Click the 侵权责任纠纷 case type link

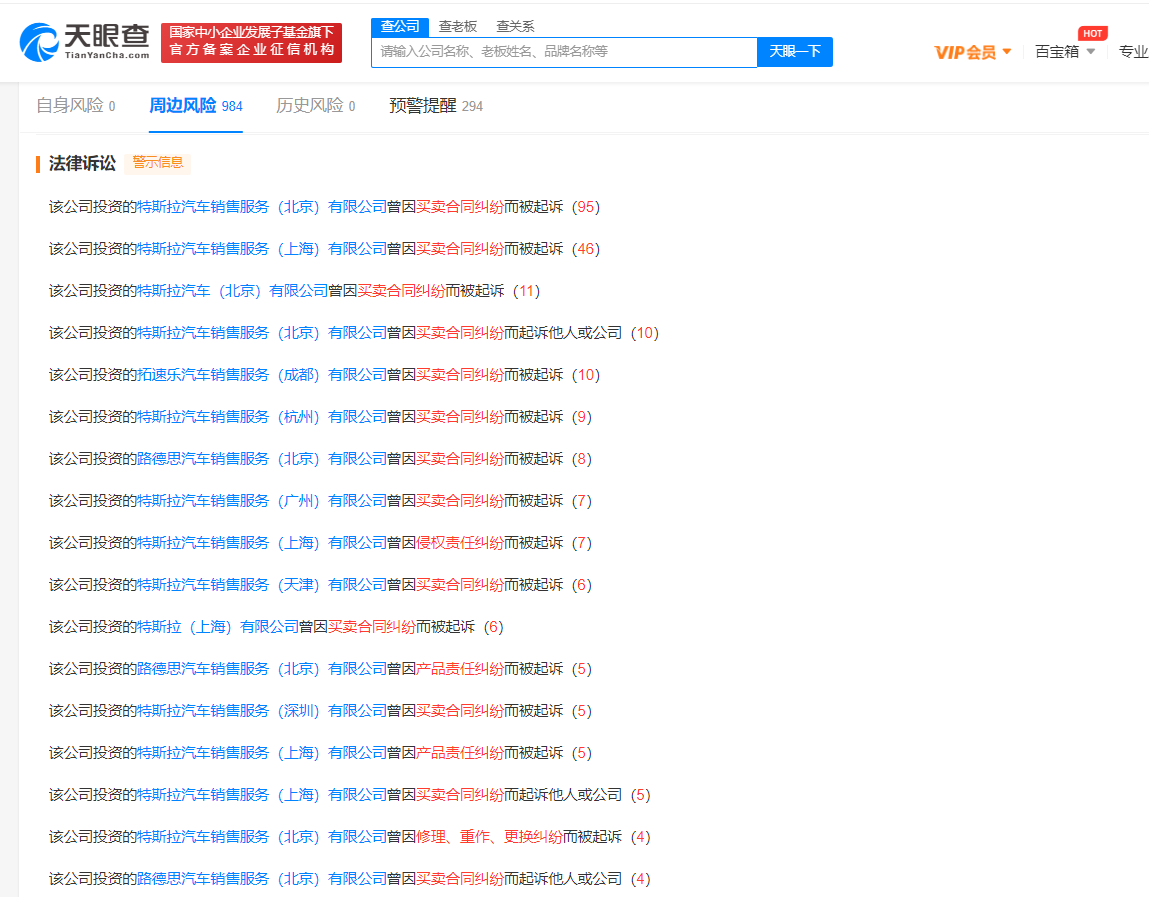pos(459,543)
